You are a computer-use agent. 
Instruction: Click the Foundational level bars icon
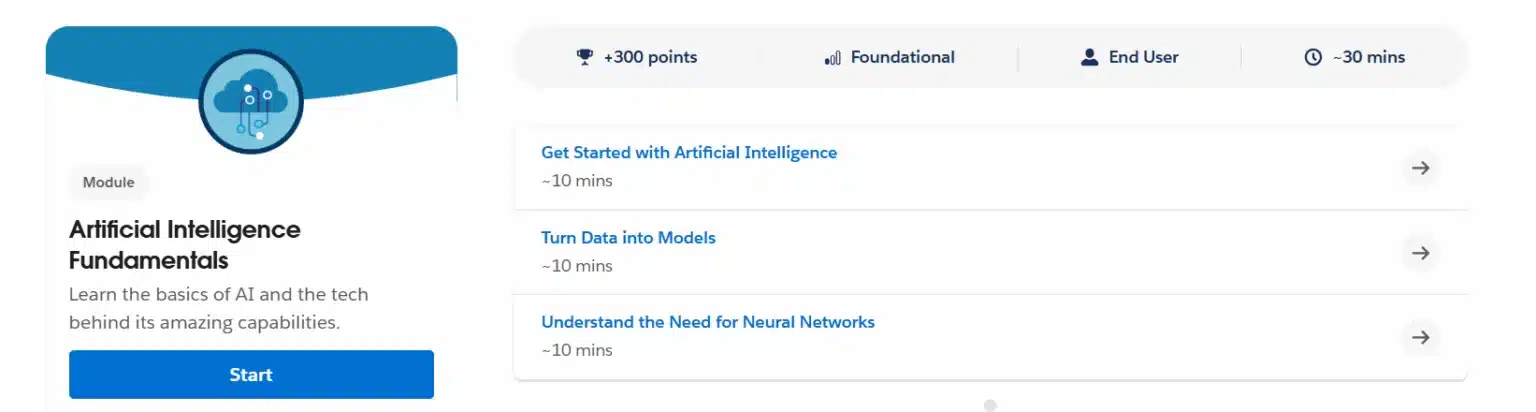[832, 58]
